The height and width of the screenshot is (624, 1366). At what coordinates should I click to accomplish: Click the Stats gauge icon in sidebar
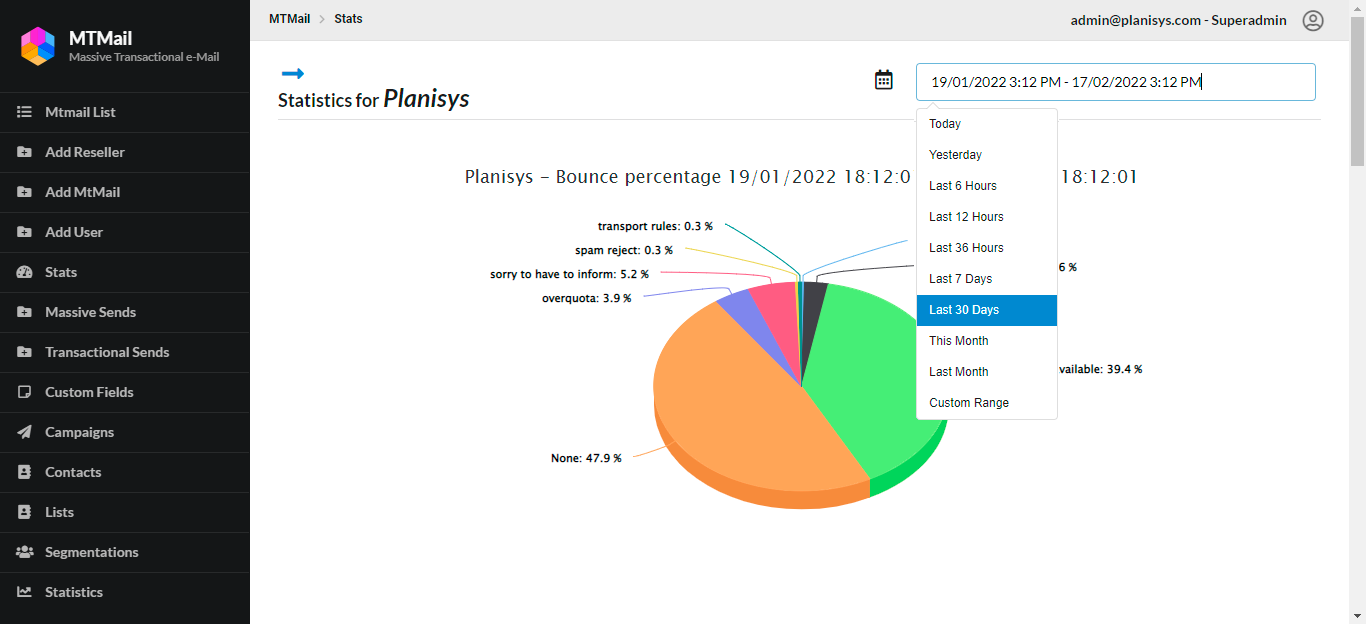[x=25, y=272]
